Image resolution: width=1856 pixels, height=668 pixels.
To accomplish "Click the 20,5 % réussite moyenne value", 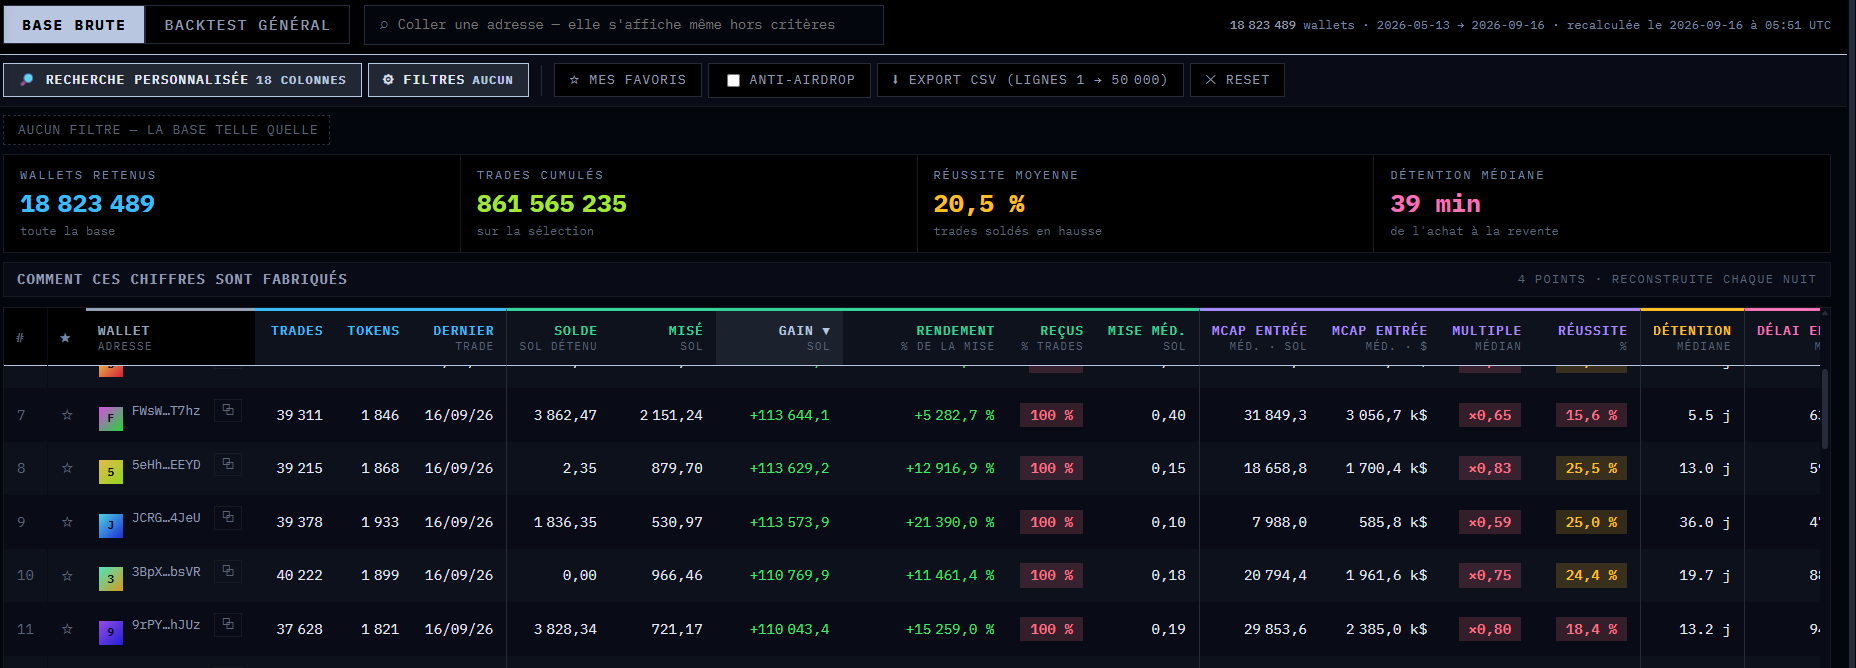I will coord(979,204).
